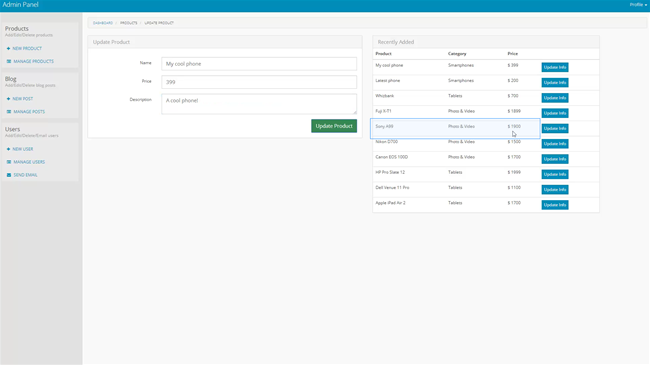Click Update Info for Latest phone
Viewport: 650px width, 365px height.
point(555,83)
